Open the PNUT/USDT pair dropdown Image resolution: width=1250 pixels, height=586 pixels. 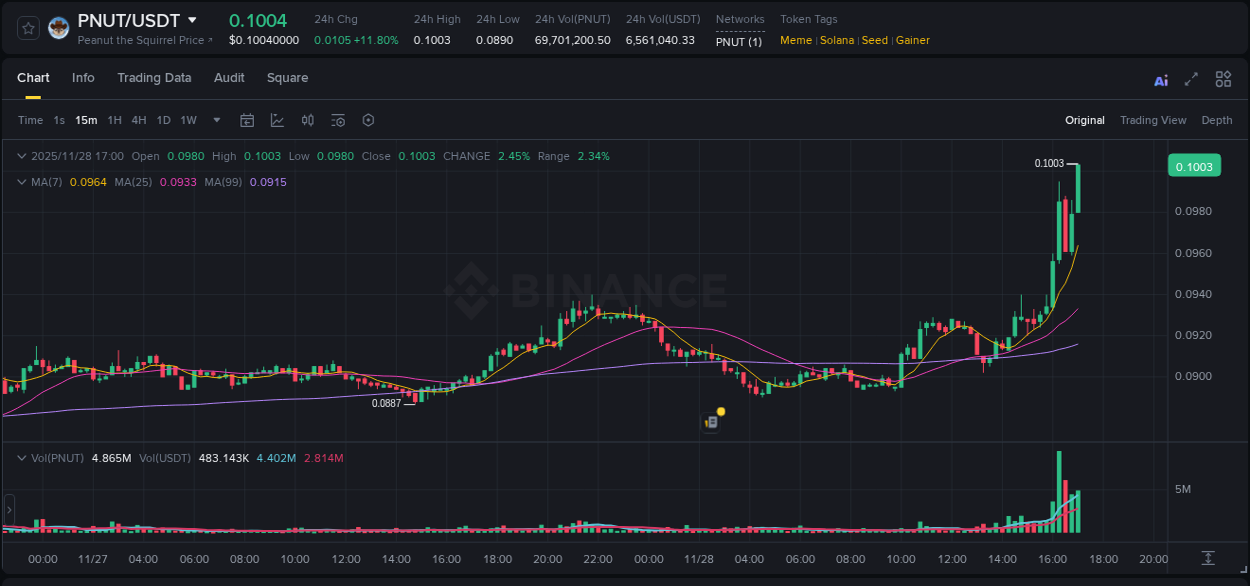(192, 20)
